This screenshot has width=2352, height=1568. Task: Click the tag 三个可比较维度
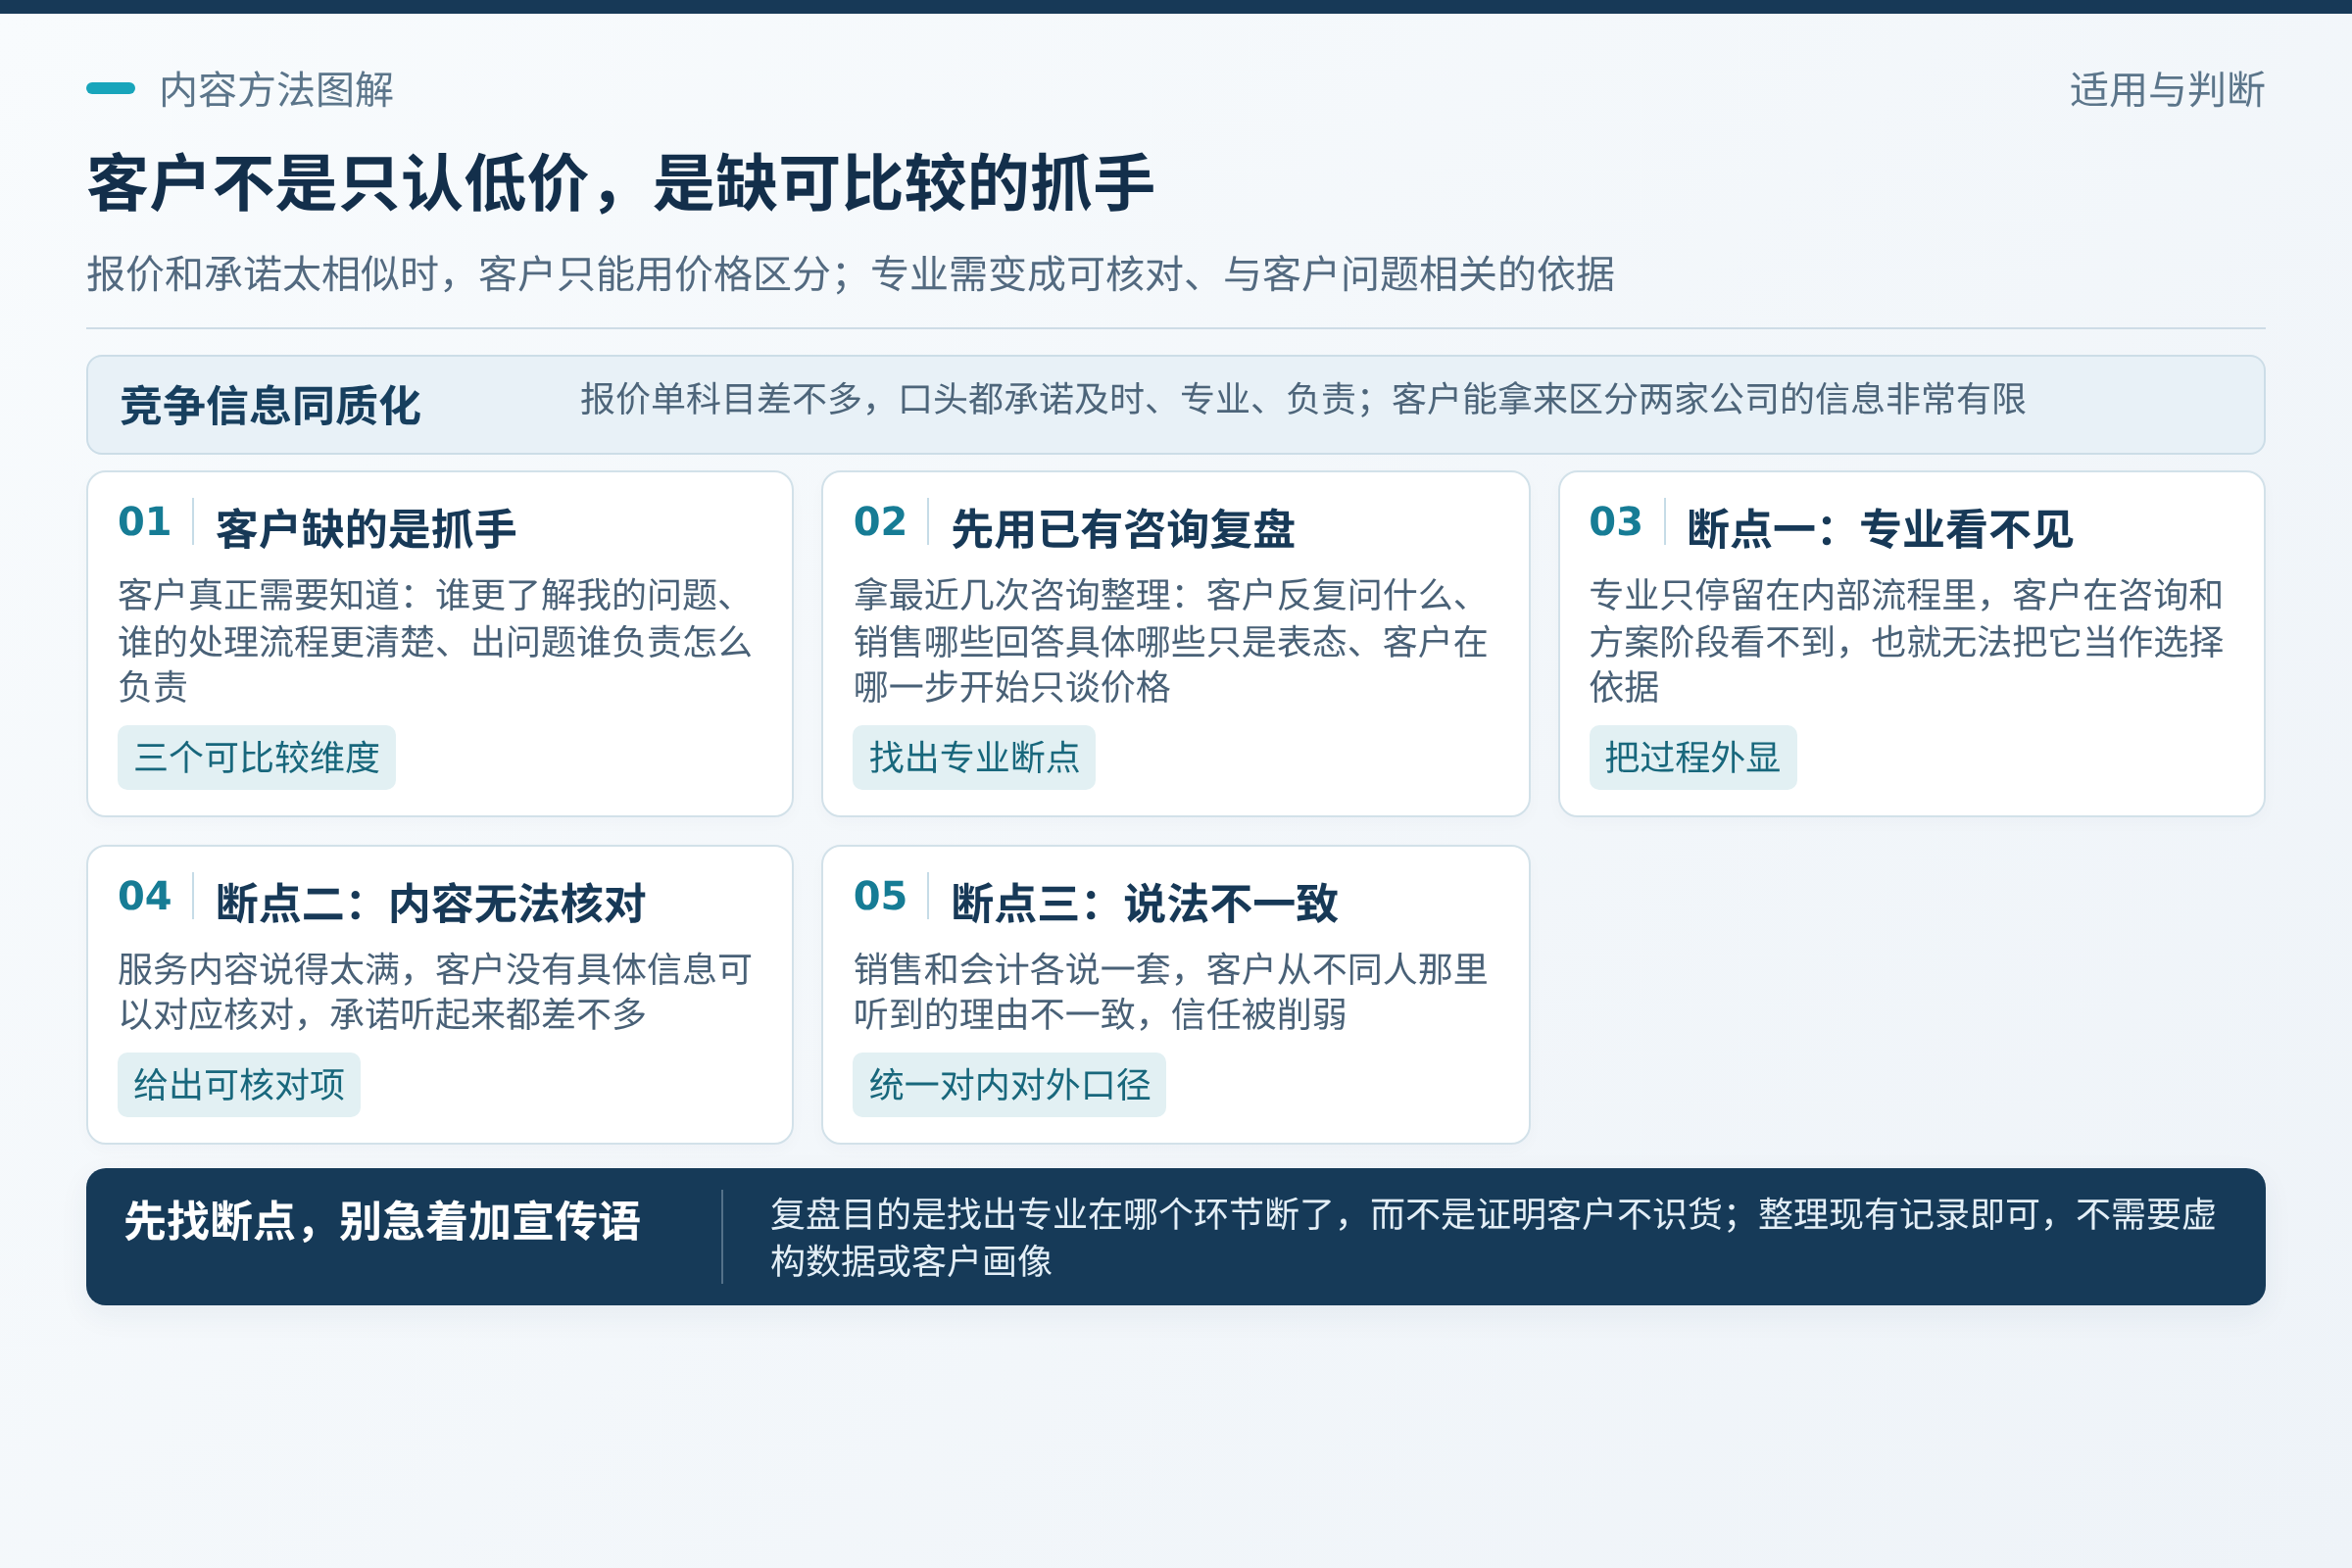coord(256,757)
